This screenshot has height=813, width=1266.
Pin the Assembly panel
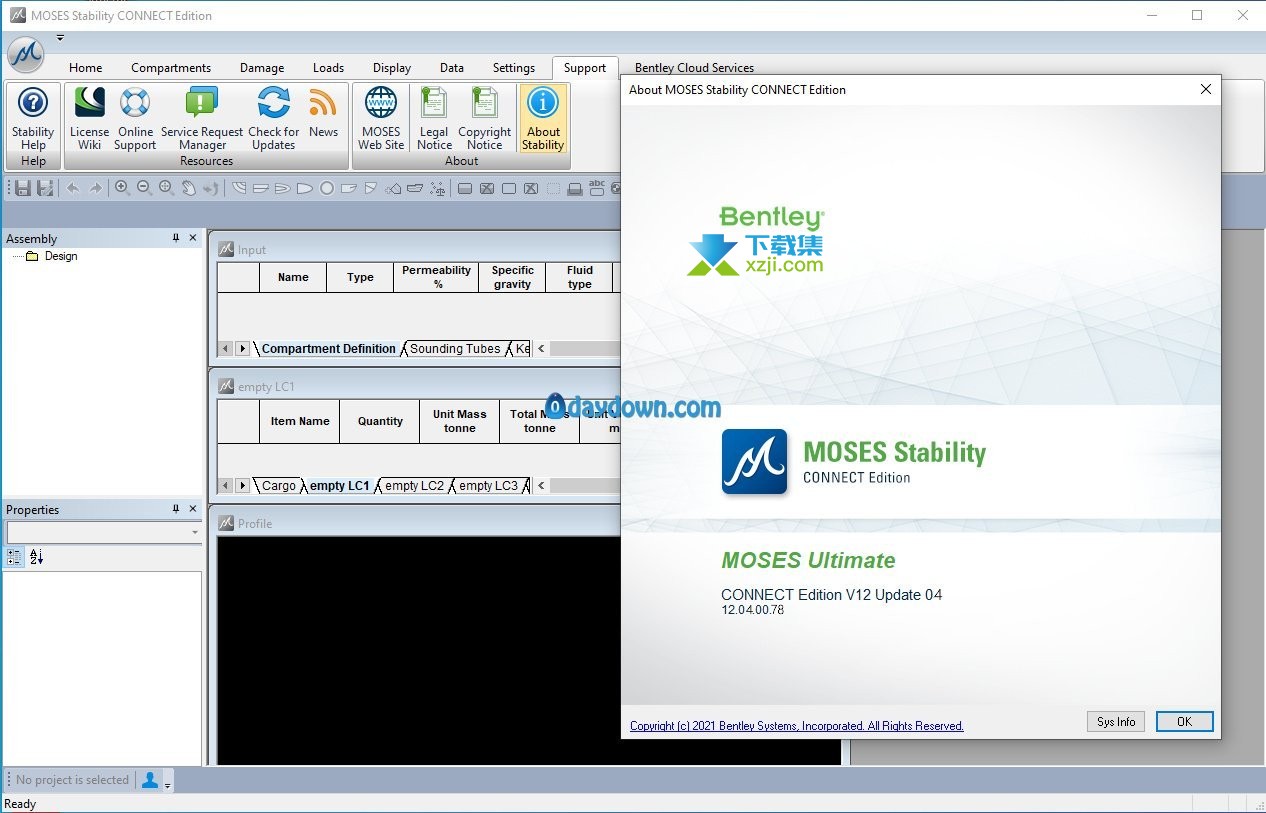click(x=176, y=238)
